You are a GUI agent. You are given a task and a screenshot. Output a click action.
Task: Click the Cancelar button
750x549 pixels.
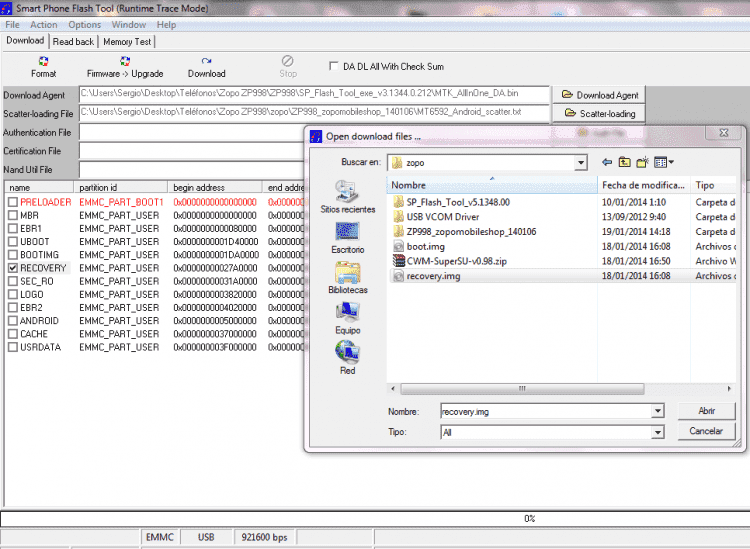click(x=706, y=431)
